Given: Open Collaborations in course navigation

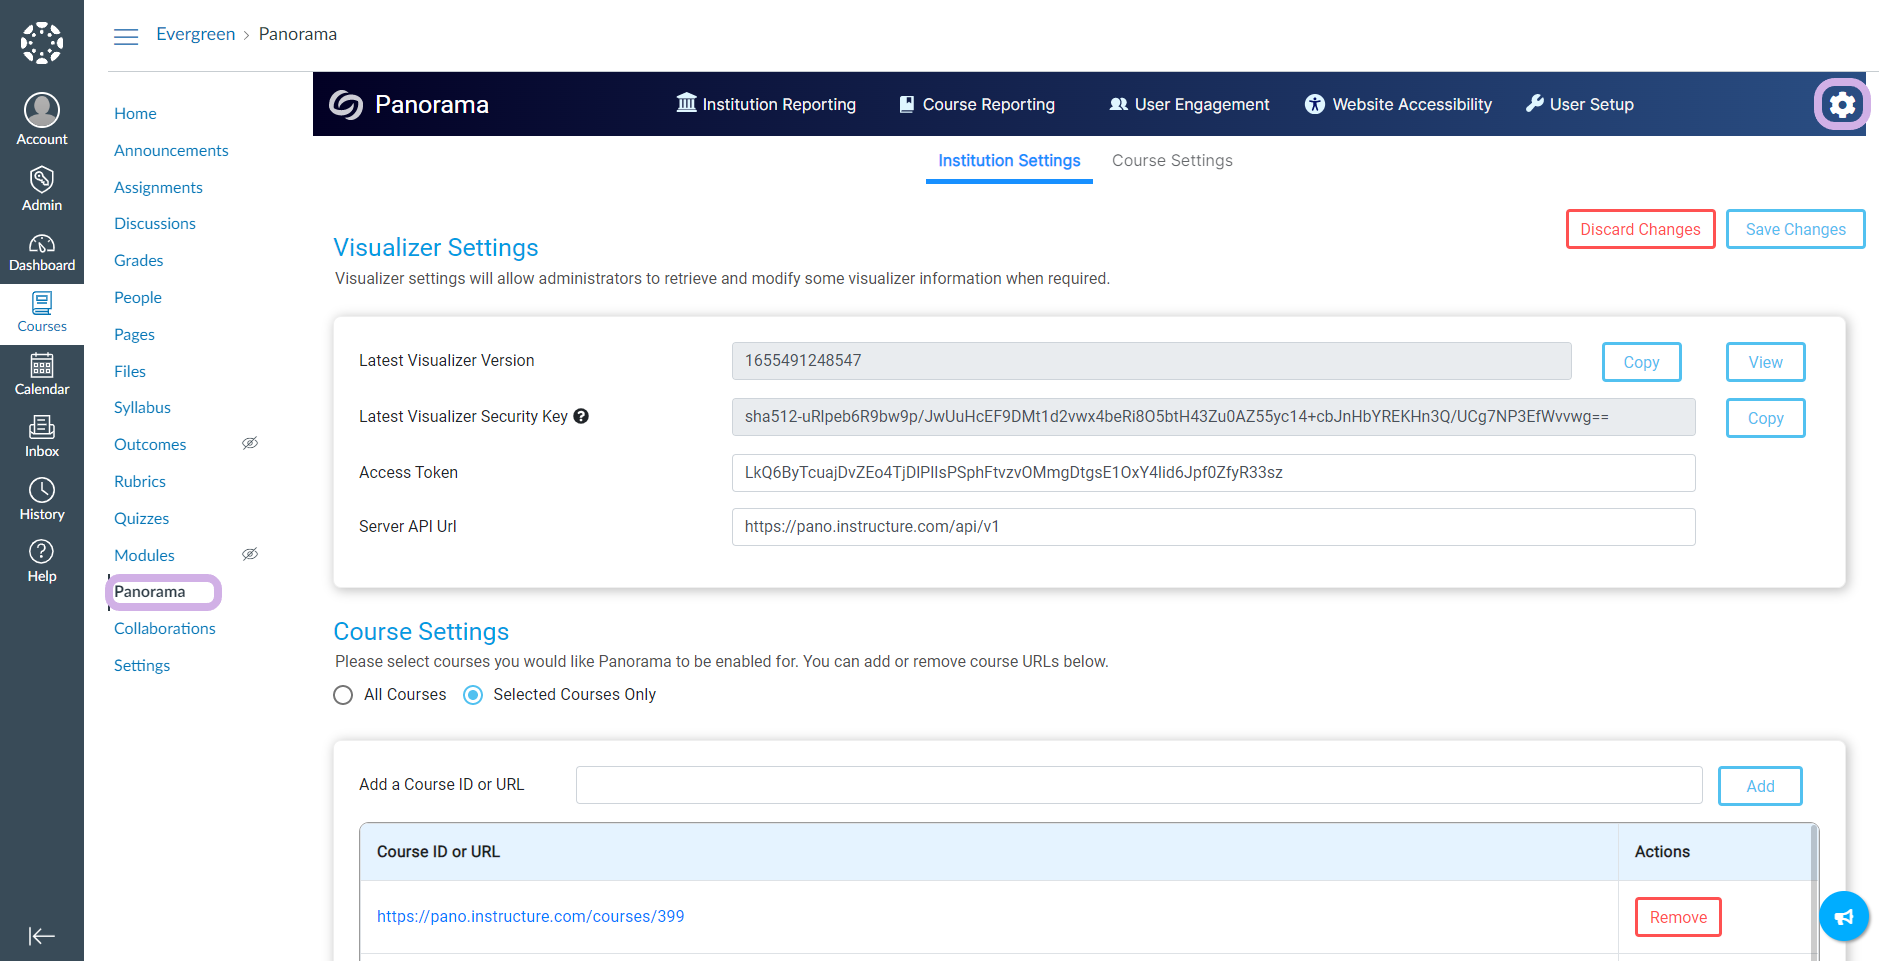Looking at the screenshot, I should coord(165,628).
